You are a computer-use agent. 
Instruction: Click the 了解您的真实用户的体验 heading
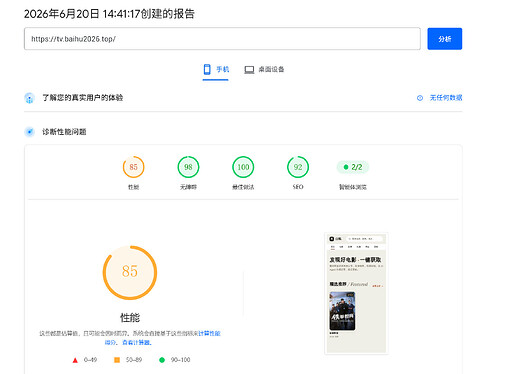[x=82, y=98]
